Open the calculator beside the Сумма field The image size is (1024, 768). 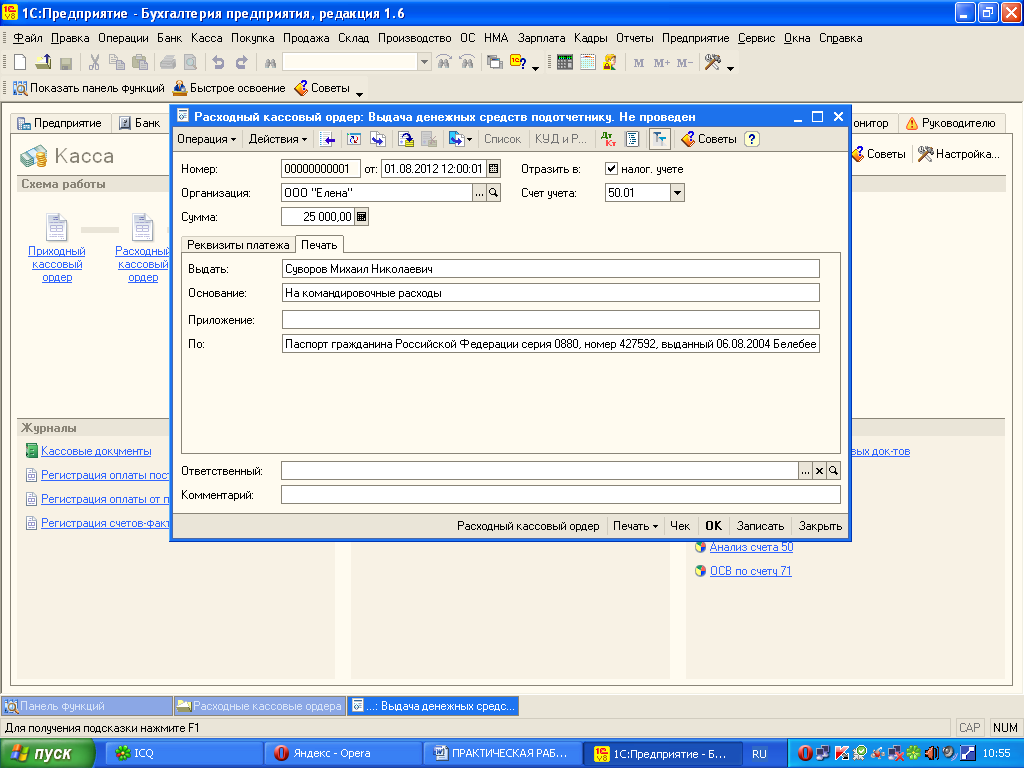pos(361,217)
